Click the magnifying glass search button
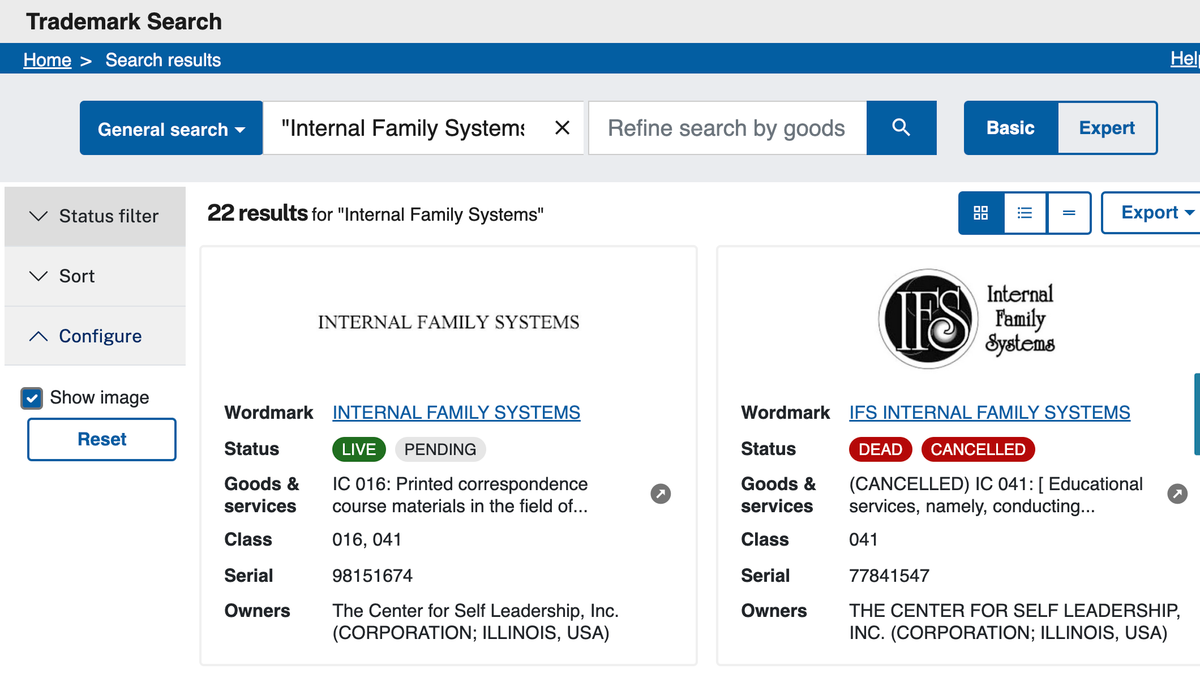The height and width of the screenshot is (678, 1200). tap(901, 128)
